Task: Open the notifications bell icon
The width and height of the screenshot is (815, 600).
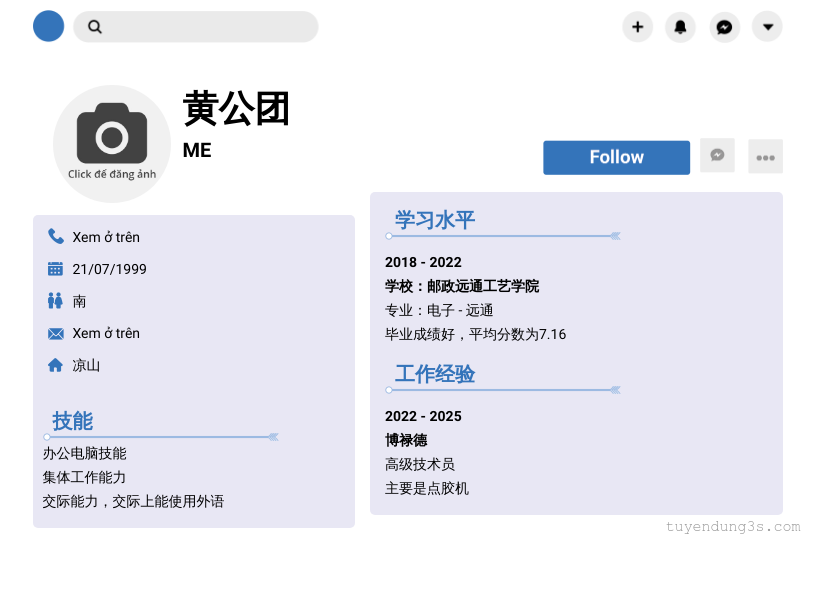Action: (680, 27)
